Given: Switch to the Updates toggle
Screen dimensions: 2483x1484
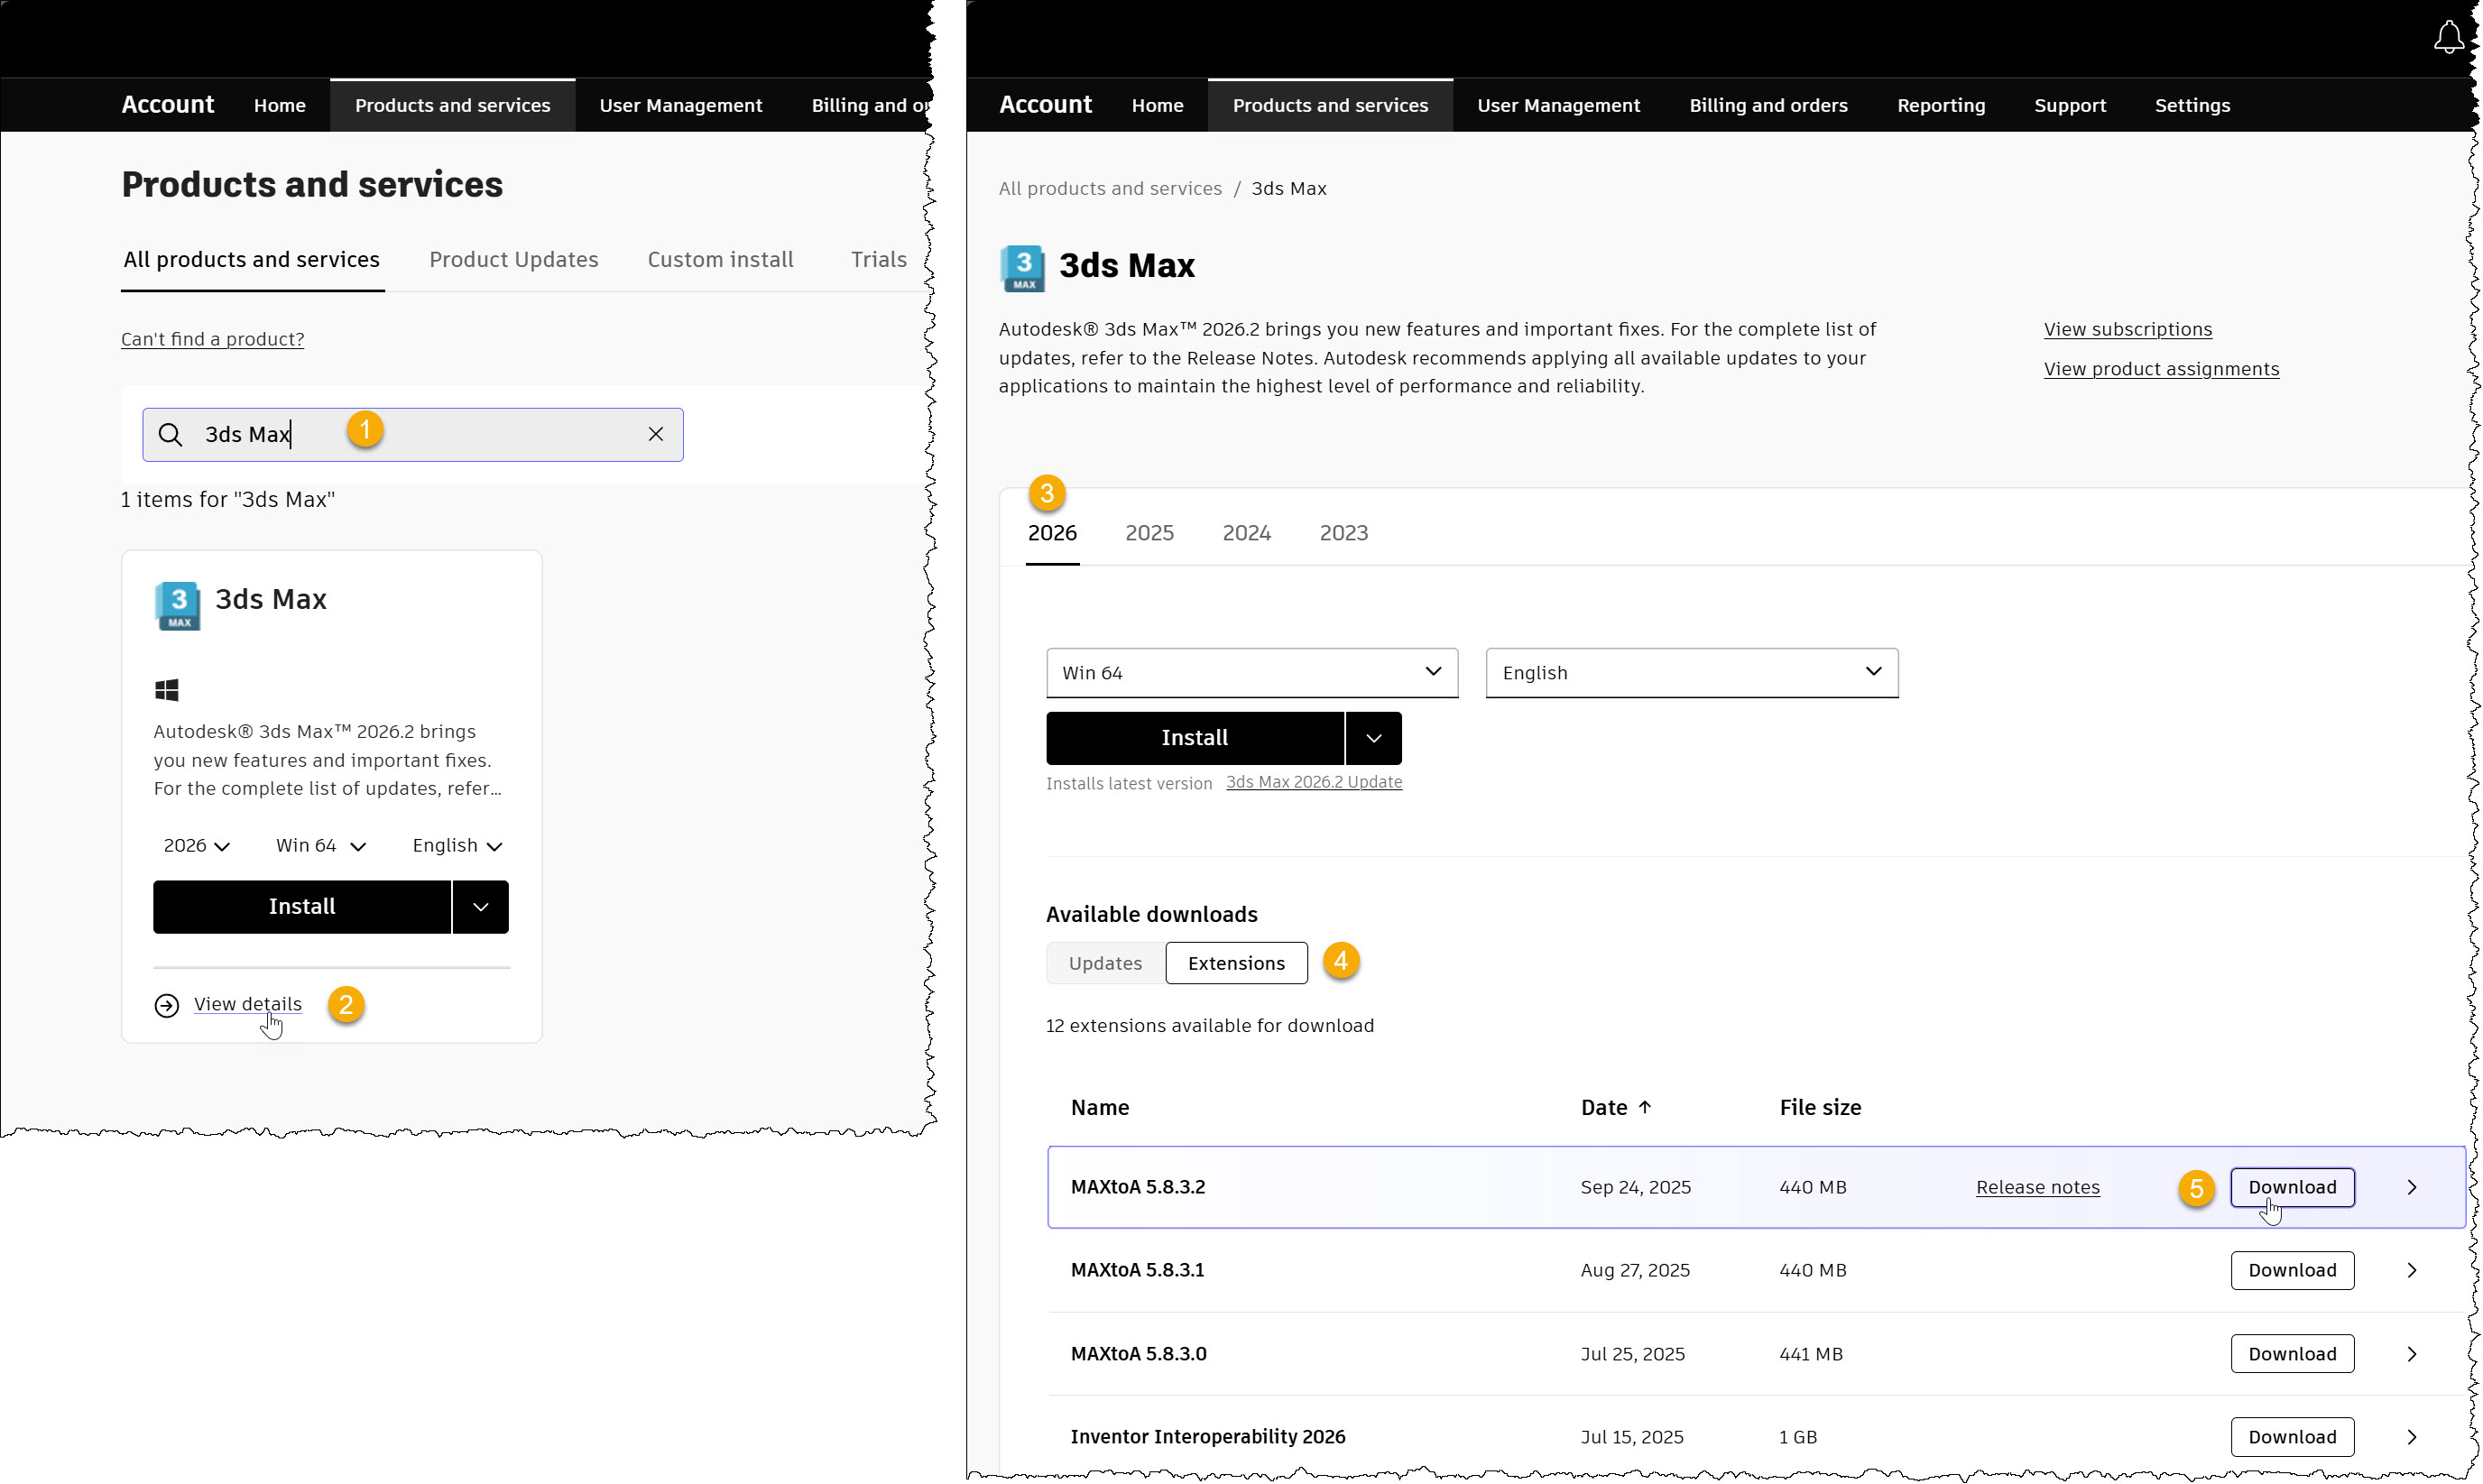Looking at the screenshot, I should coord(1105,963).
